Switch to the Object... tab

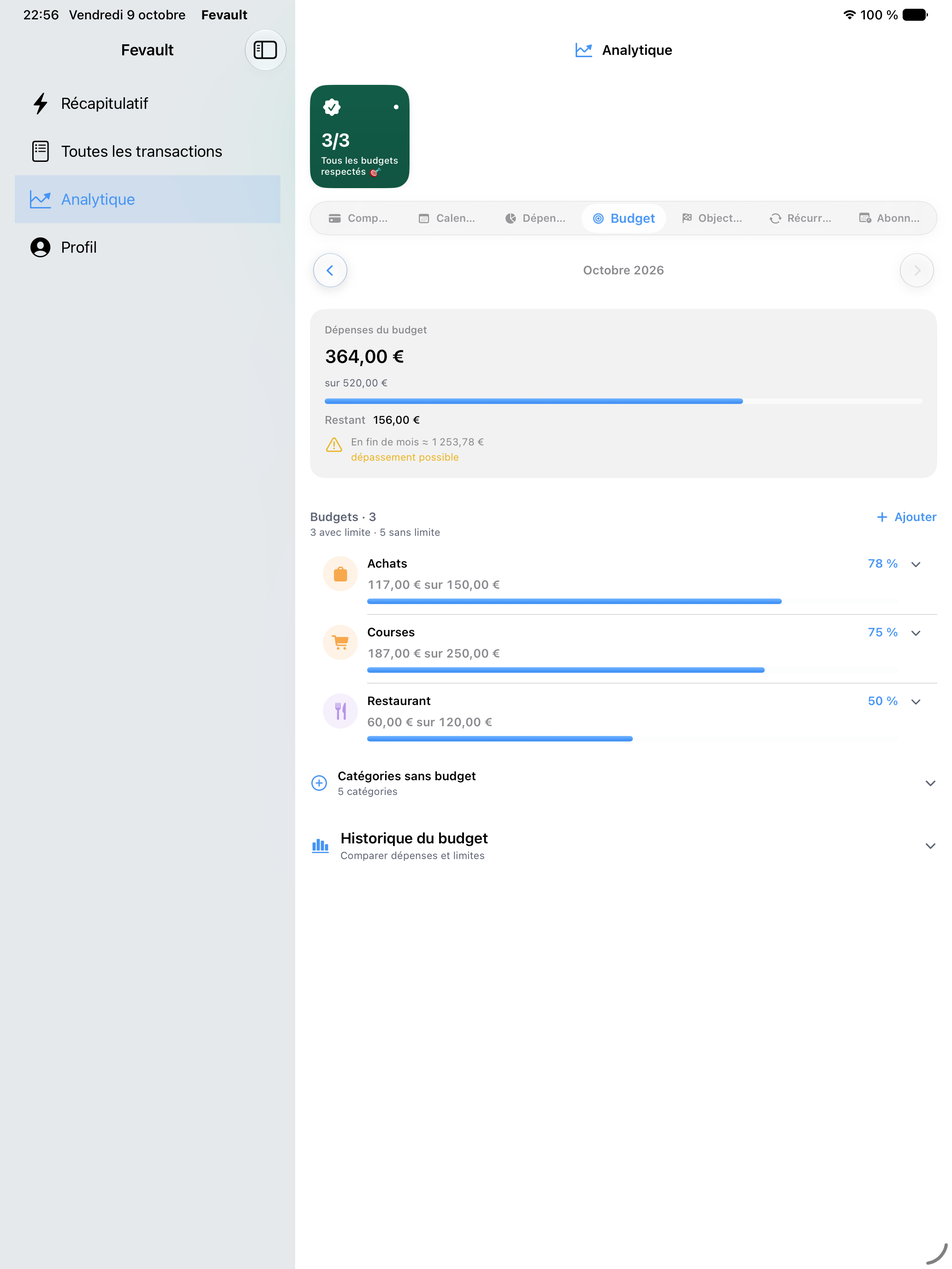pos(712,218)
